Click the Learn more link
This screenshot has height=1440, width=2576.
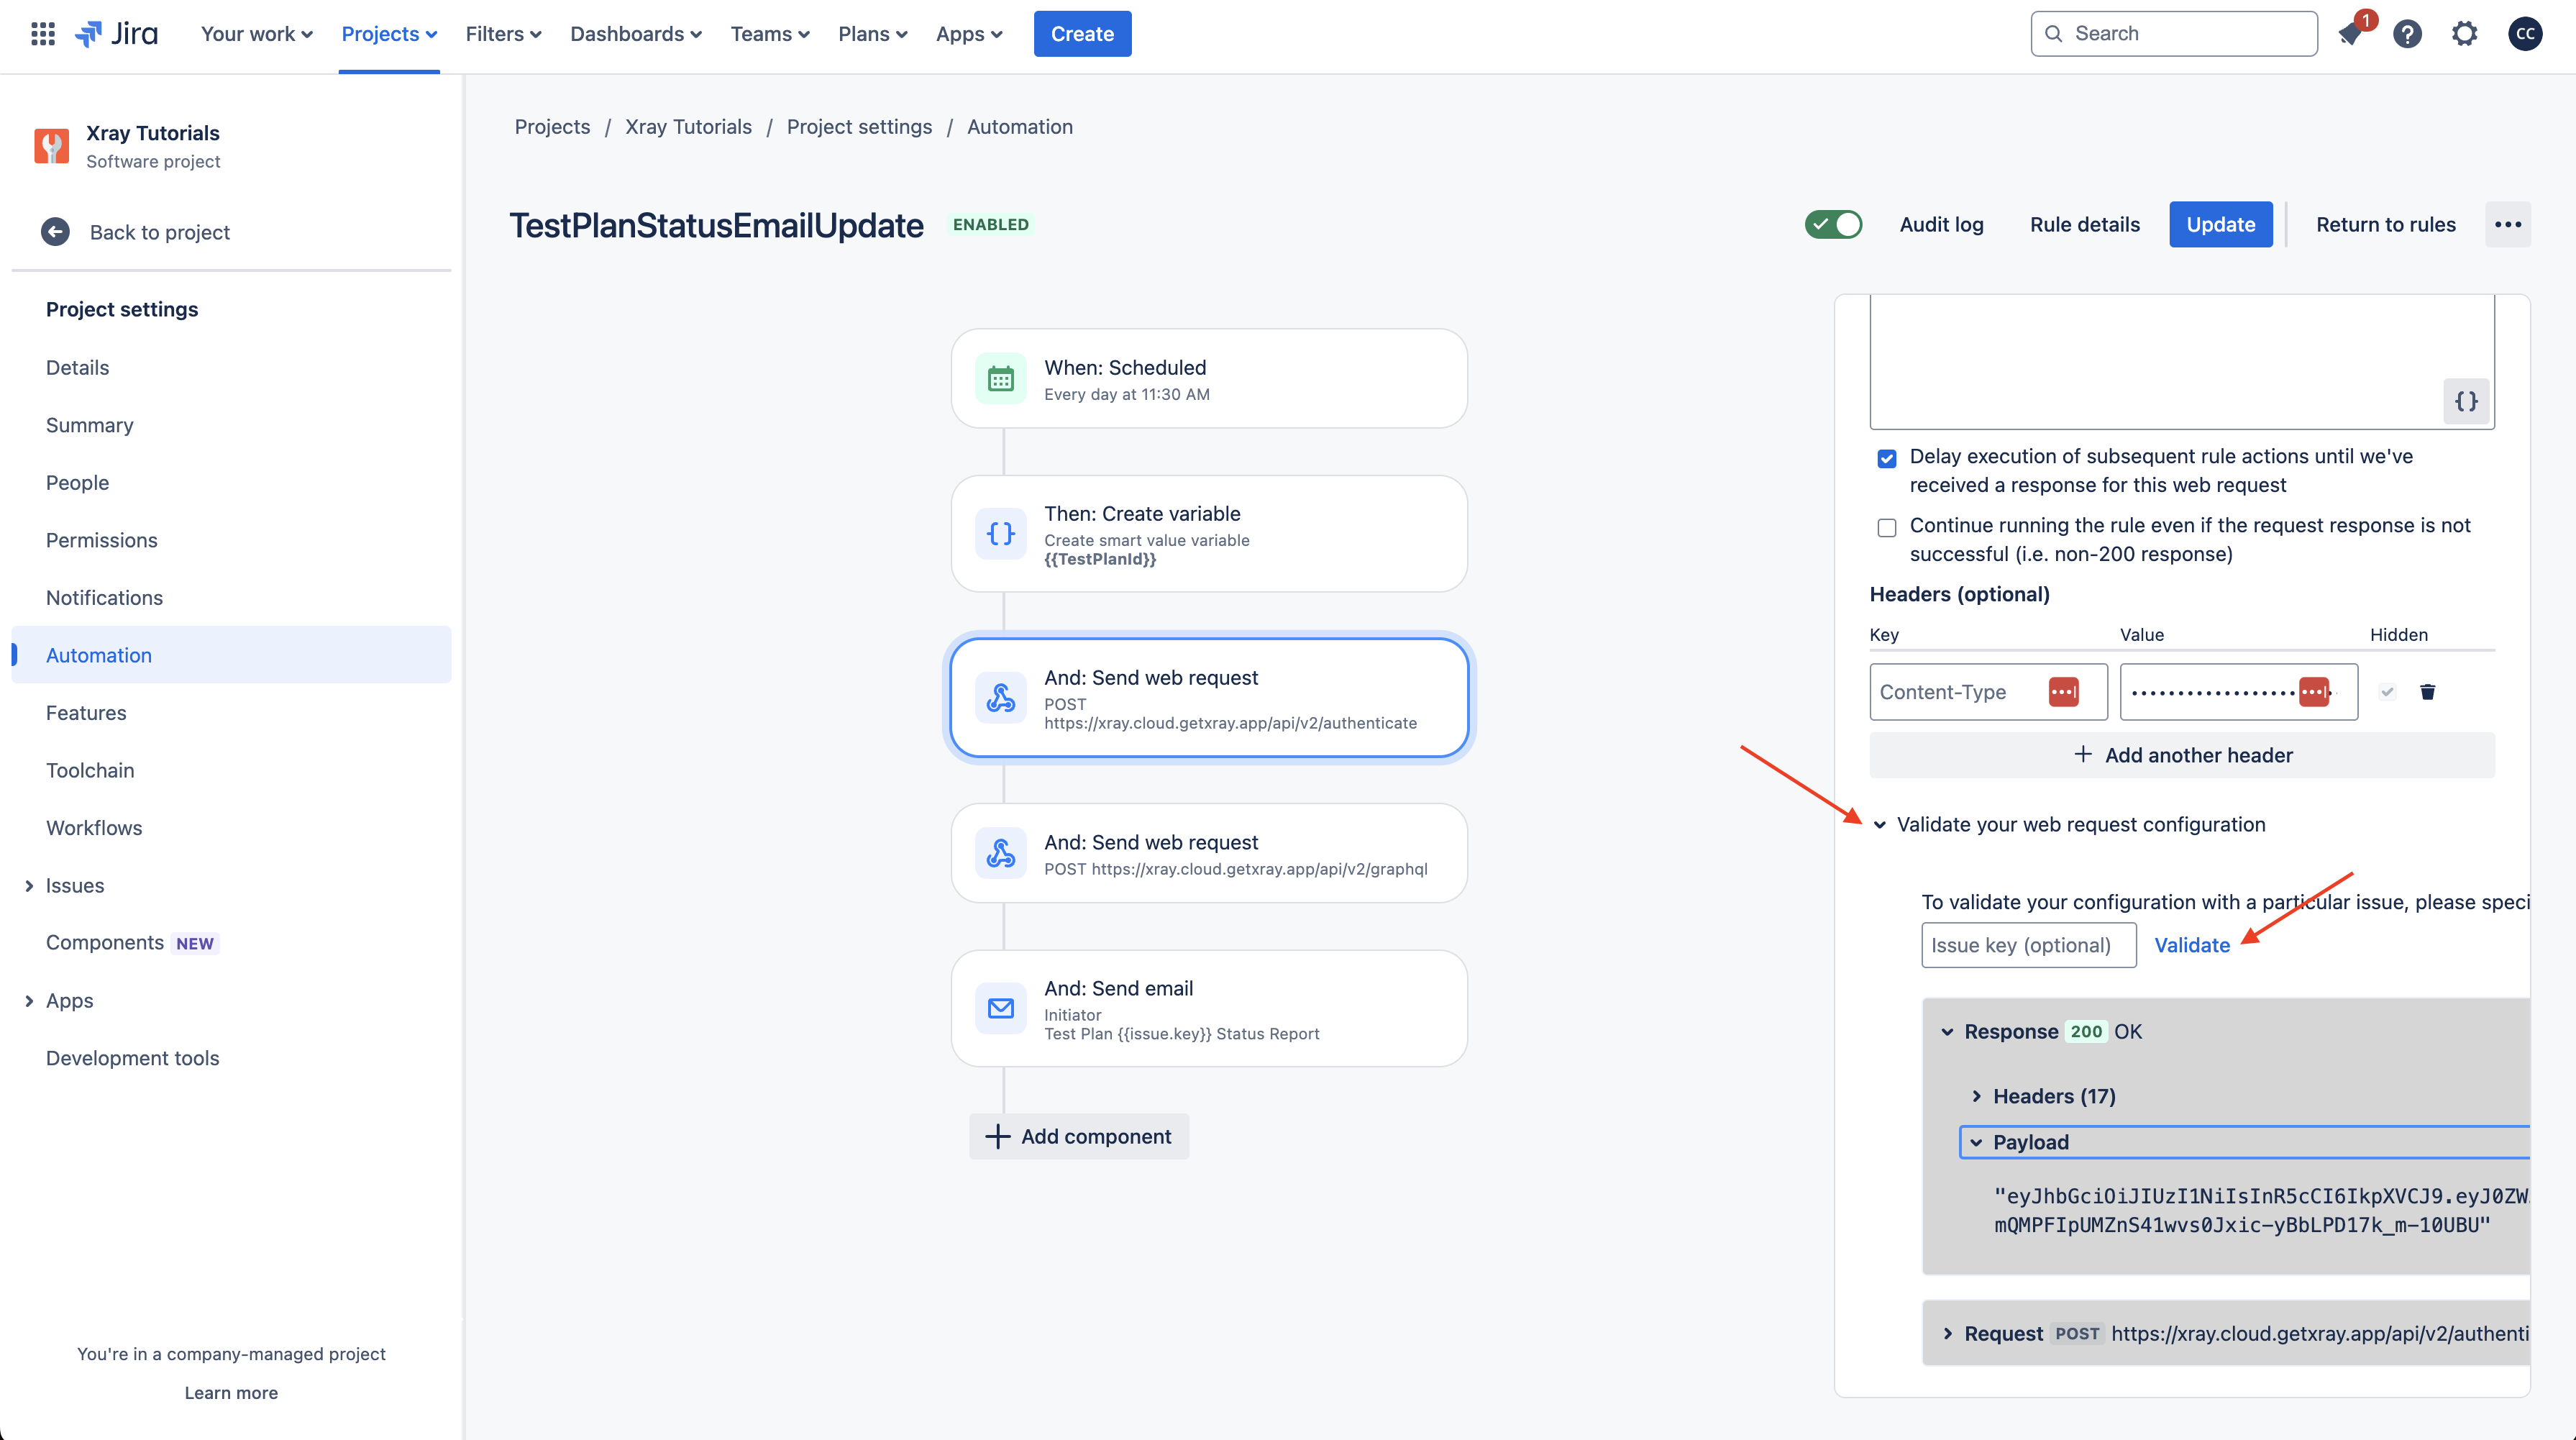coord(231,1393)
